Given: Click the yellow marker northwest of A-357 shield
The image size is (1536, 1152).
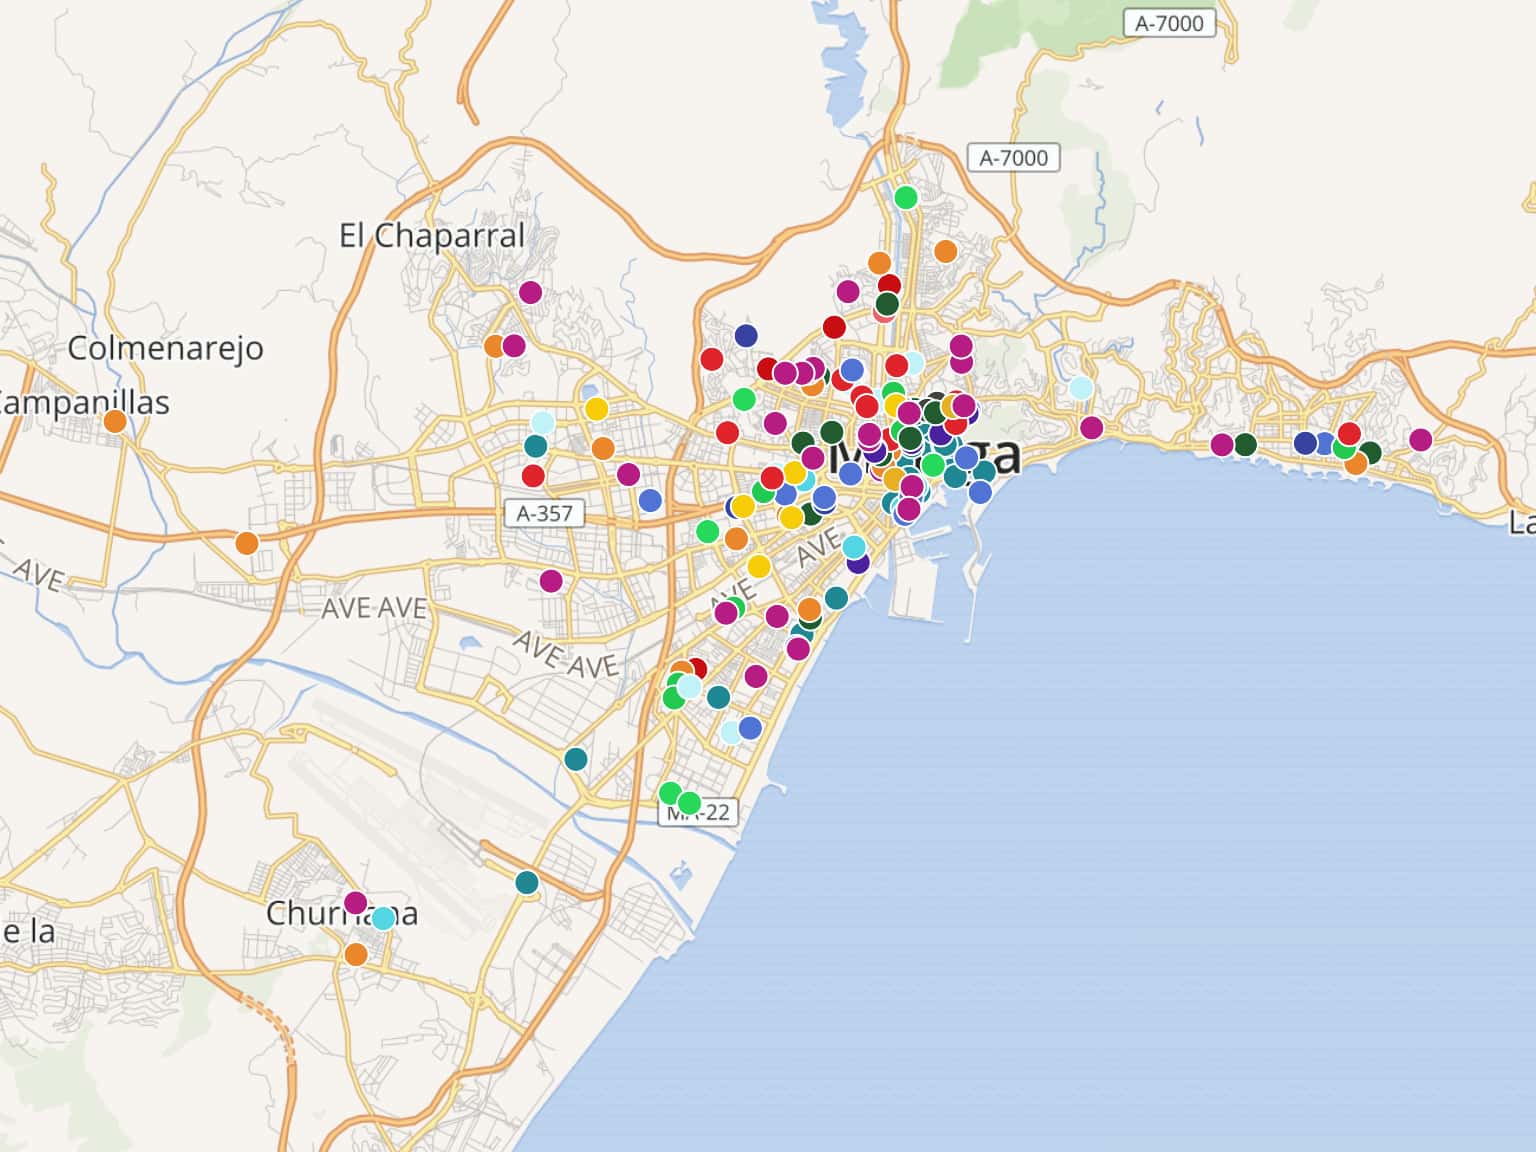Looking at the screenshot, I should [x=596, y=409].
